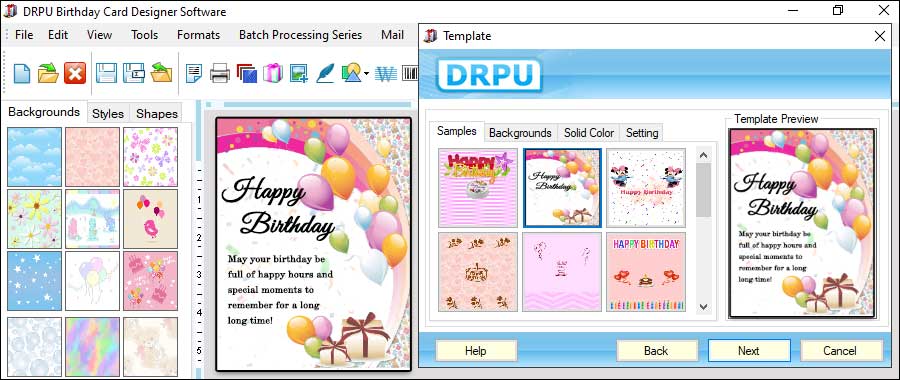The width and height of the screenshot is (900, 380).
Task: Choose the bubbles texture background
Action: pyautogui.click(x=34, y=346)
